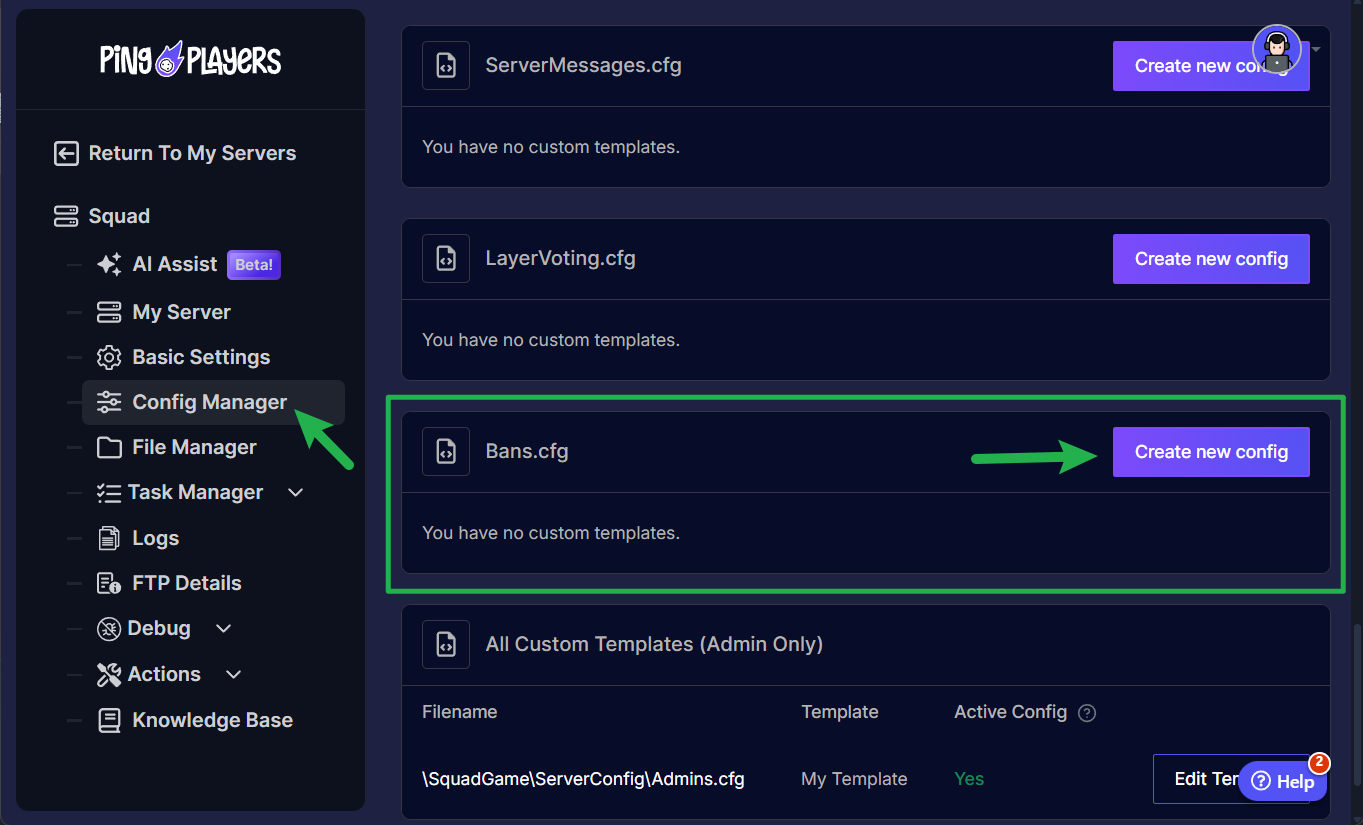Click the Template column header

(x=839, y=712)
